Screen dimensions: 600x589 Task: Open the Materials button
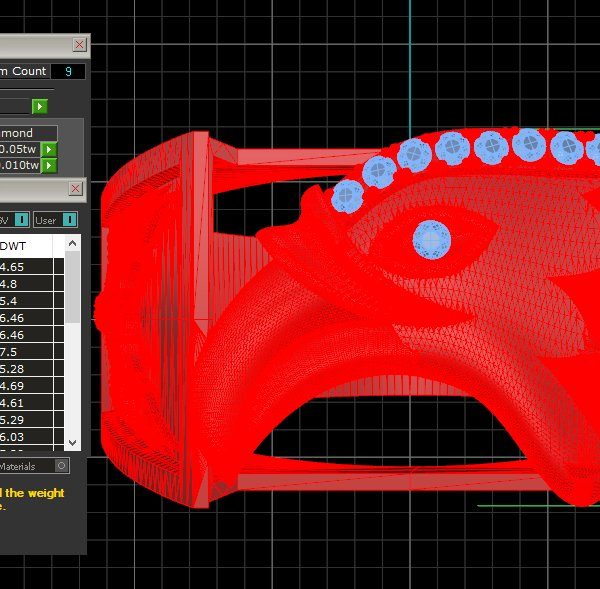point(34,466)
